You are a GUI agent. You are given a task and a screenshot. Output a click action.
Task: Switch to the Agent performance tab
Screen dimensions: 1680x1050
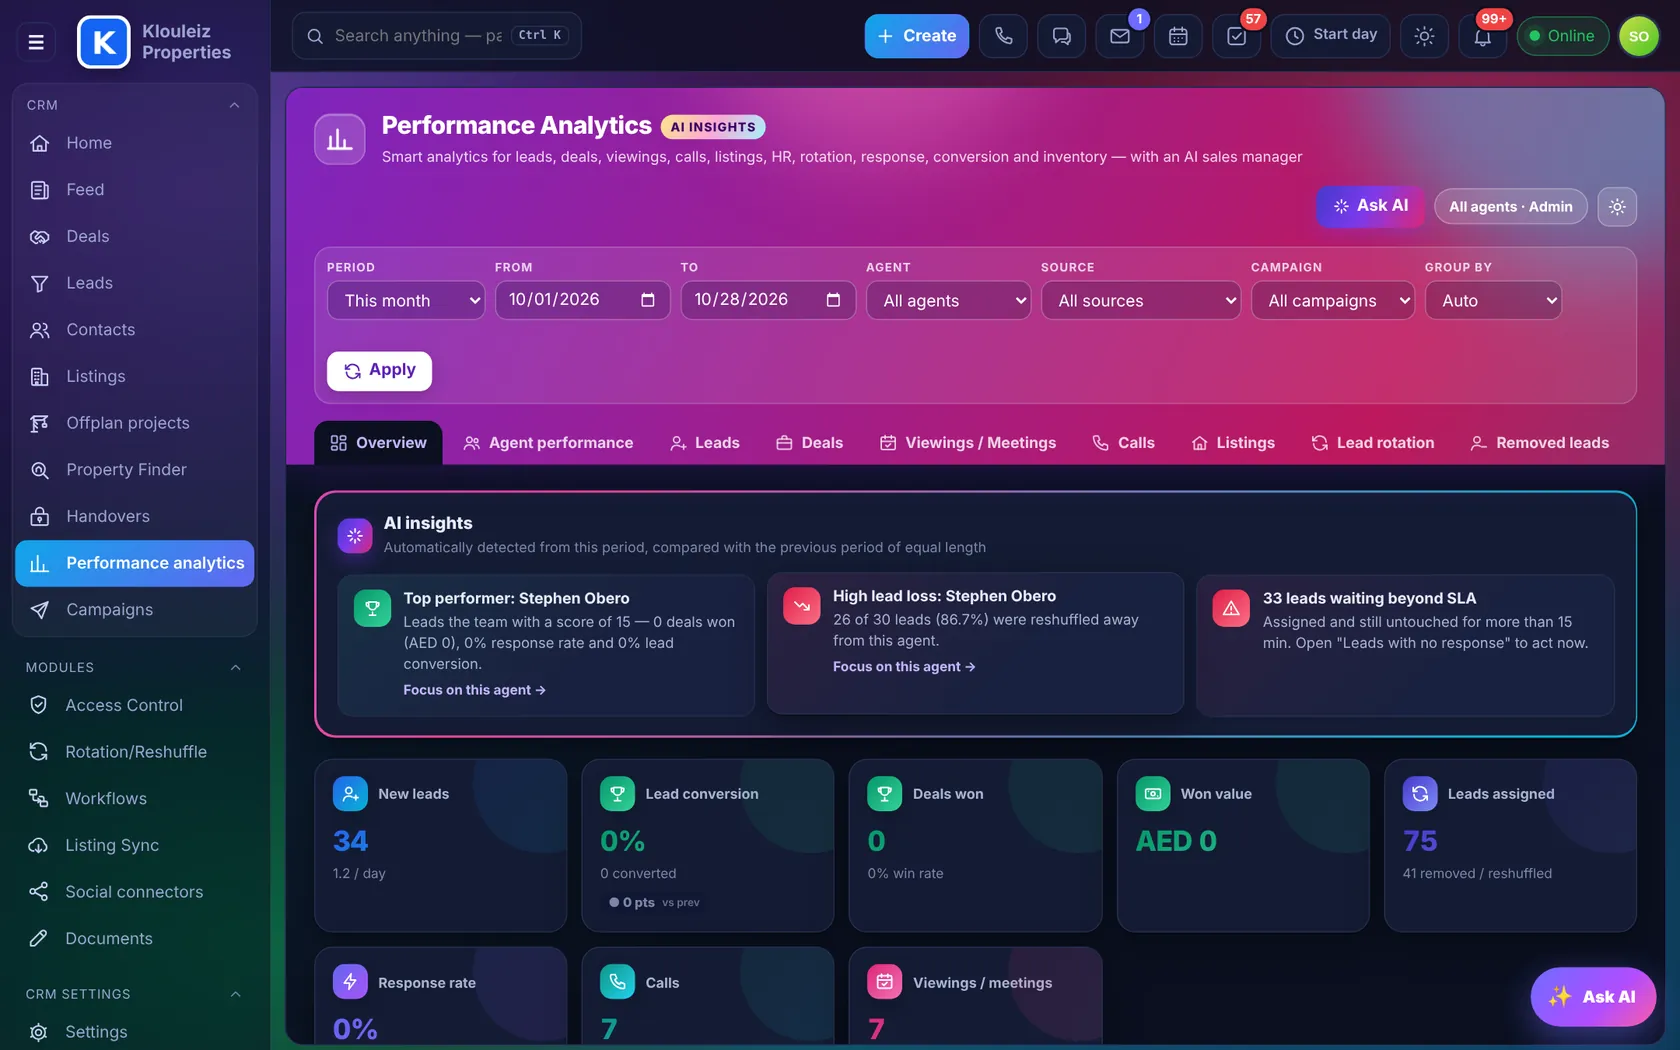click(x=548, y=443)
